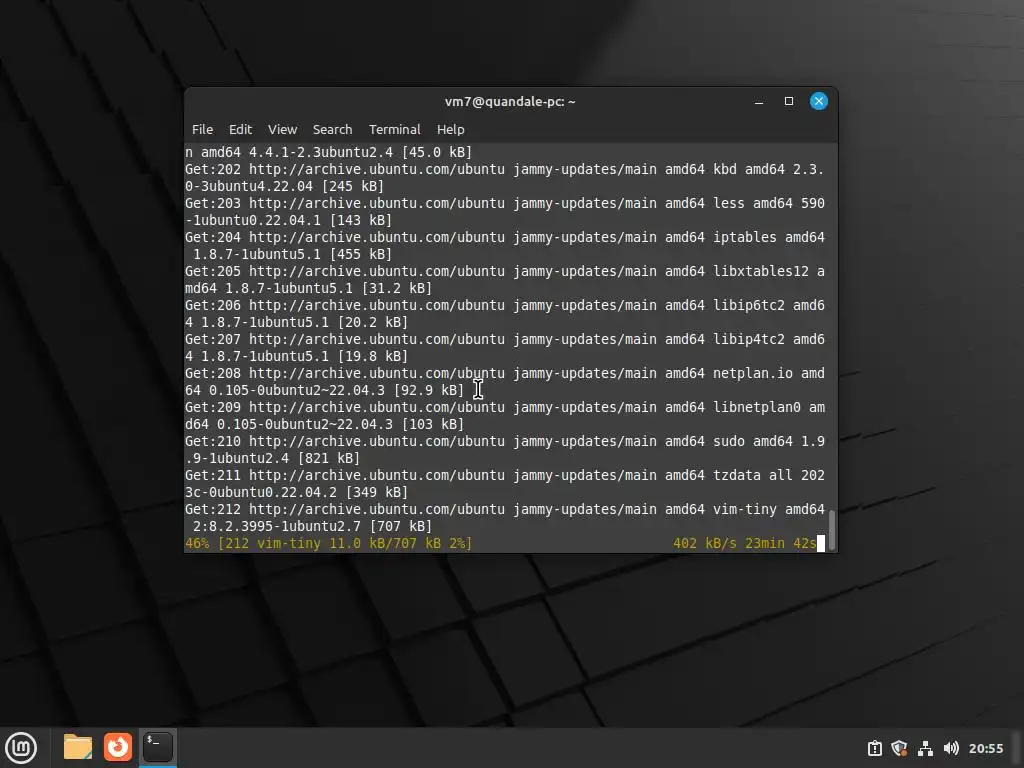This screenshot has width=1024, height=768.
Task: Open the Search menu in terminal
Action: 332,129
